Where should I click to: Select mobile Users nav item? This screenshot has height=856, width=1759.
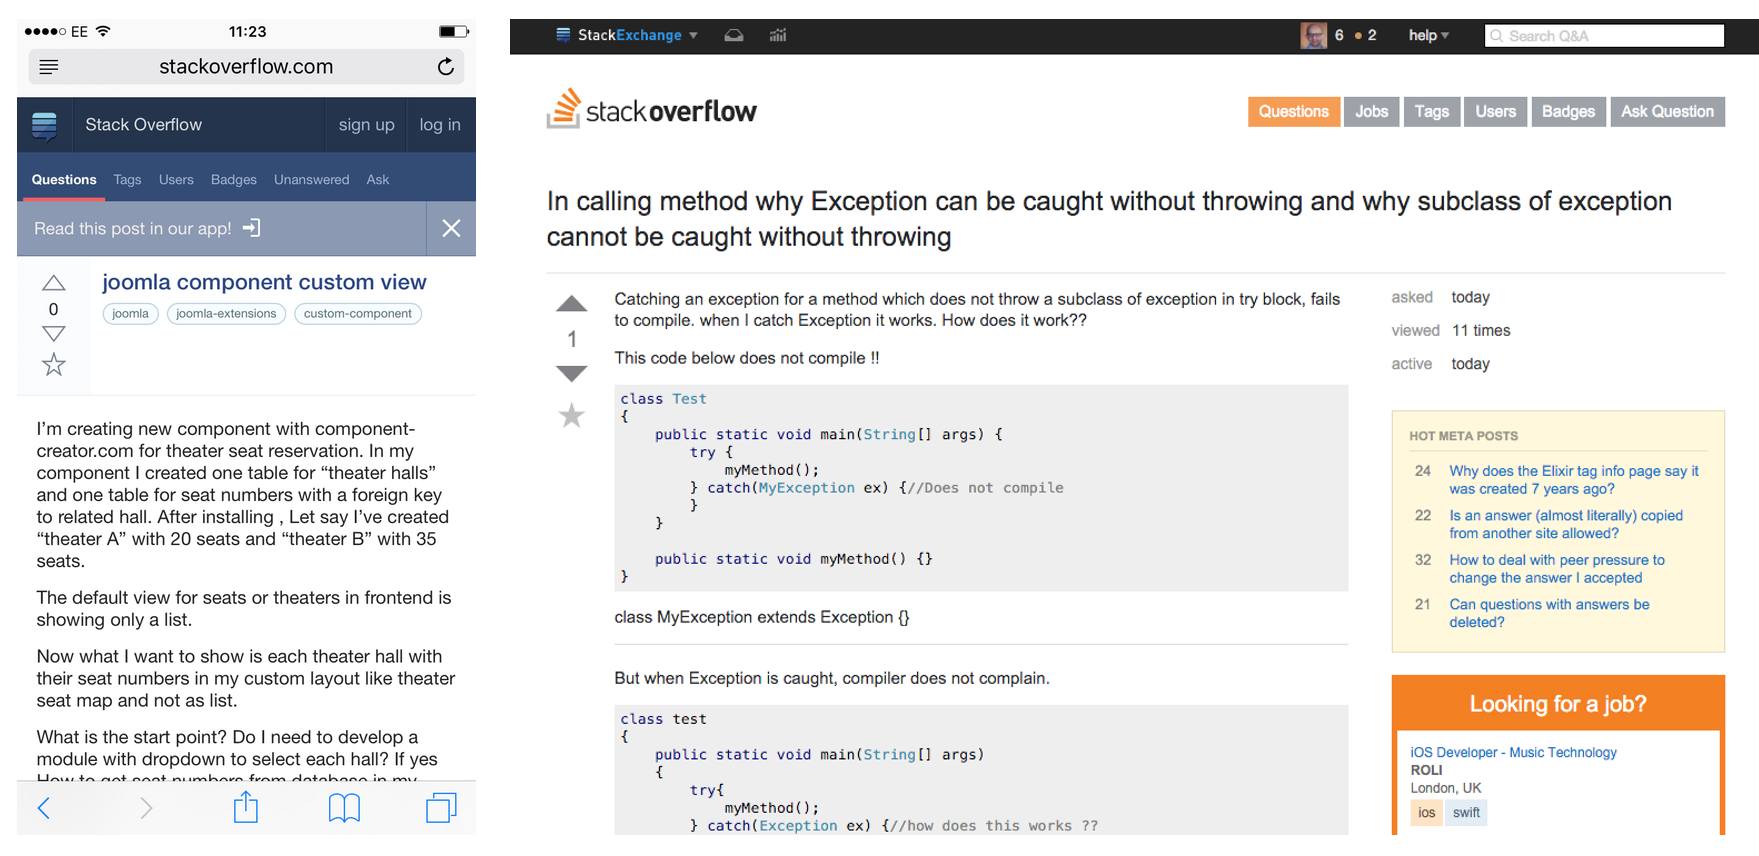pos(176,180)
